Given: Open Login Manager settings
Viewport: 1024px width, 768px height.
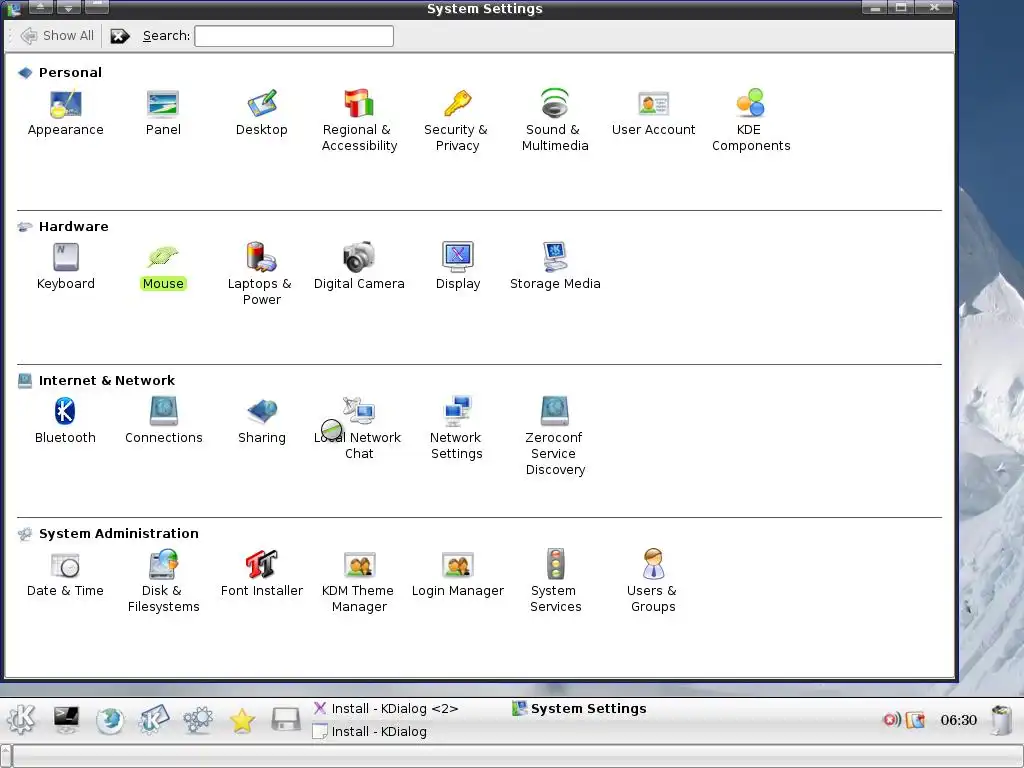Looking at the screenshot, I should click(457, 574).
